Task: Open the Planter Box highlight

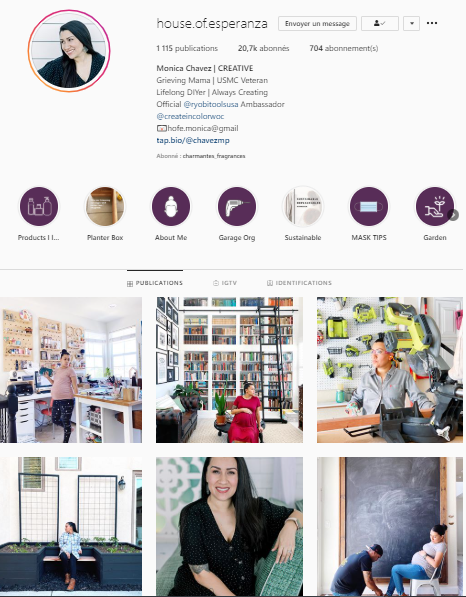Action: point(105,207)
